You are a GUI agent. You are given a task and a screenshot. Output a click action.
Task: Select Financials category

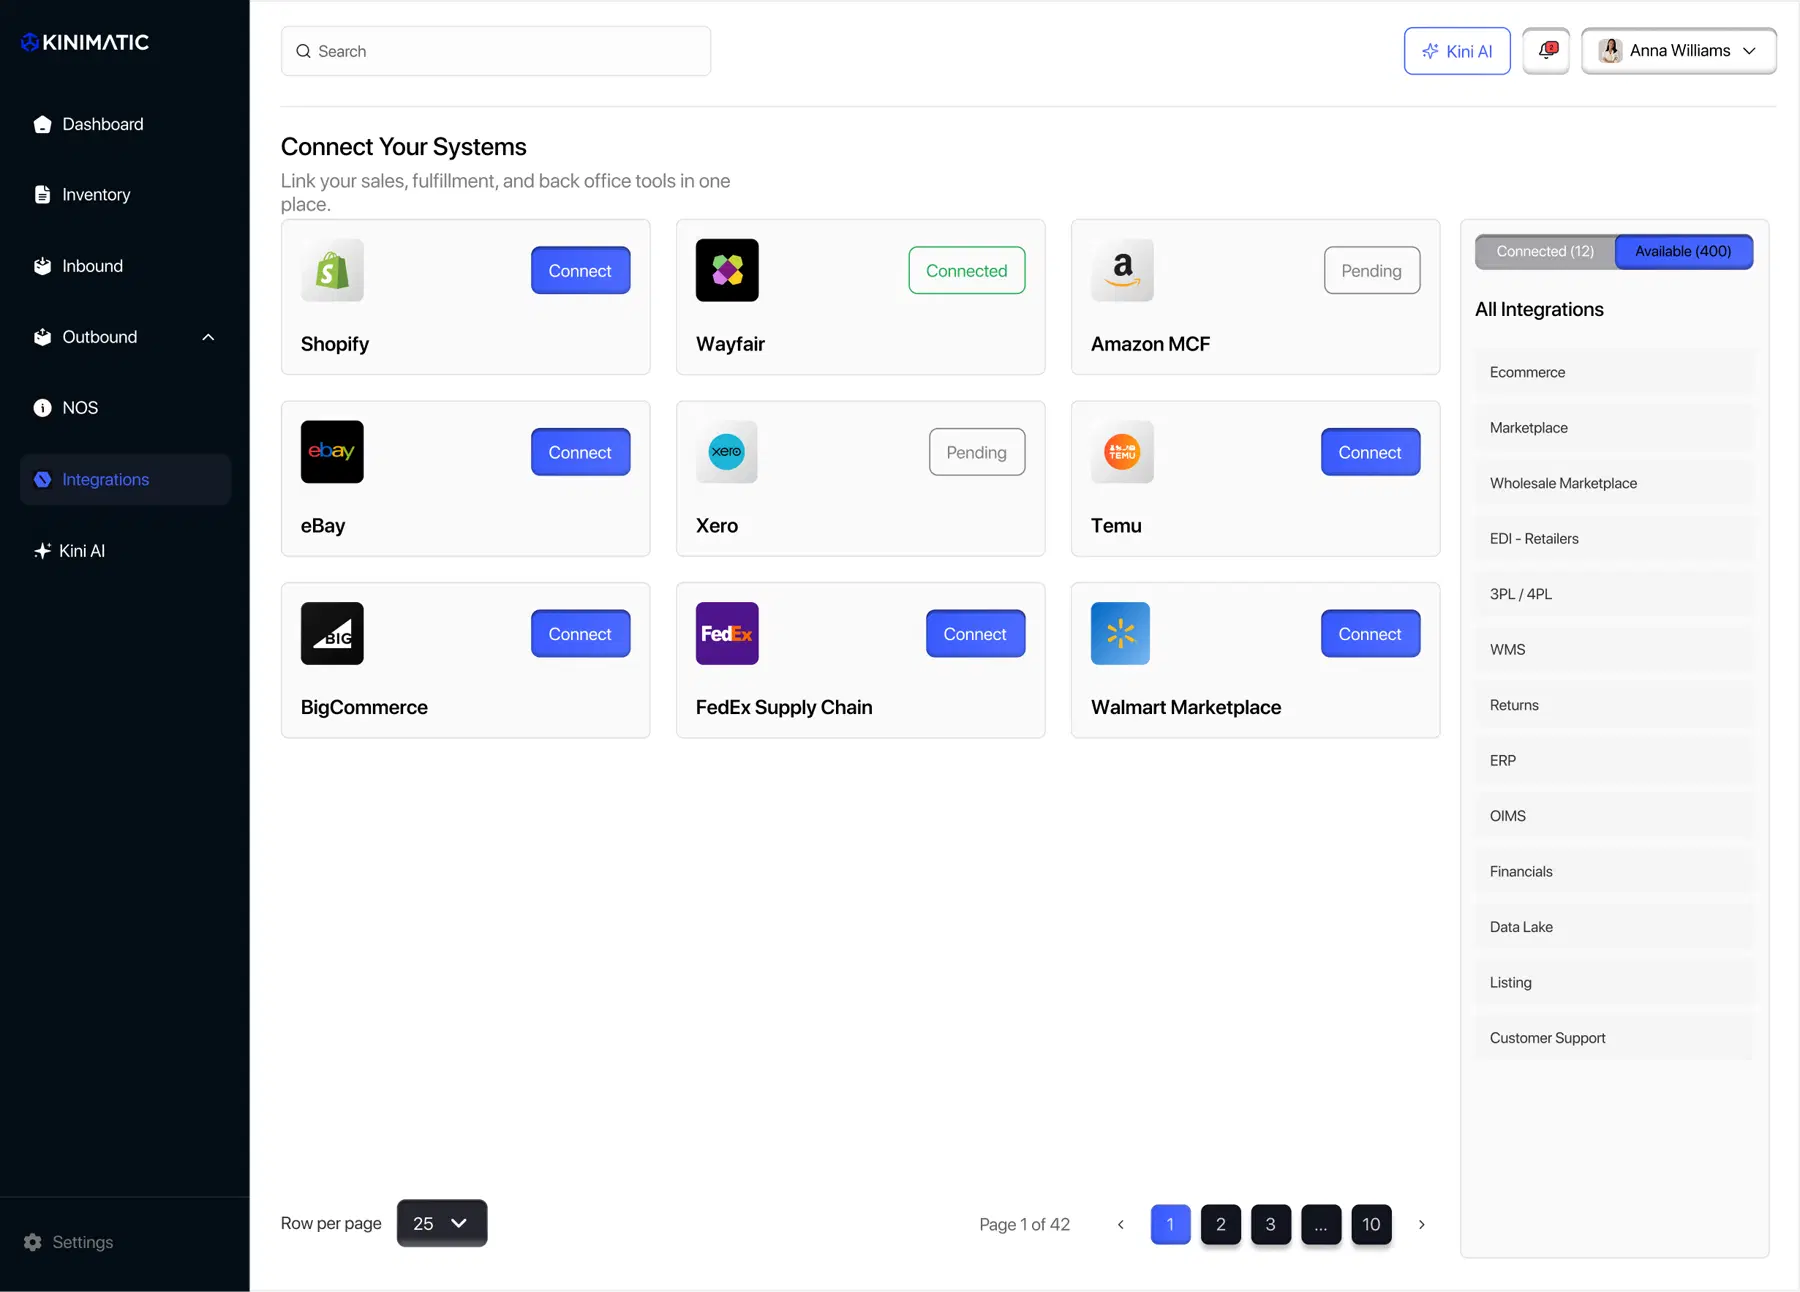(1614, 871)
